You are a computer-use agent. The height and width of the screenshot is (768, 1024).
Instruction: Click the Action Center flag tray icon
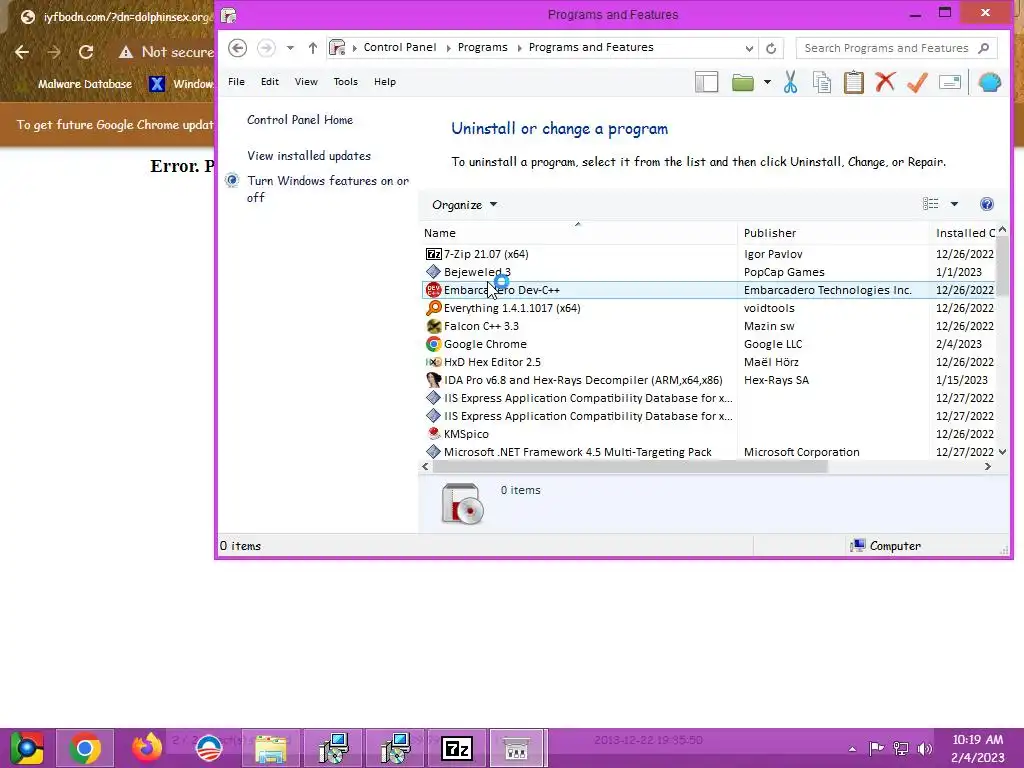876,748
